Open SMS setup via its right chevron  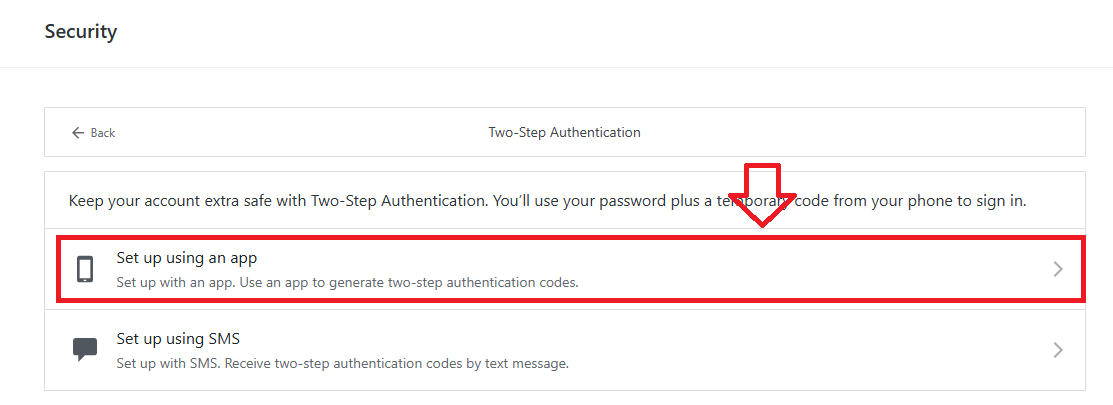click(x=1058, y=350)
